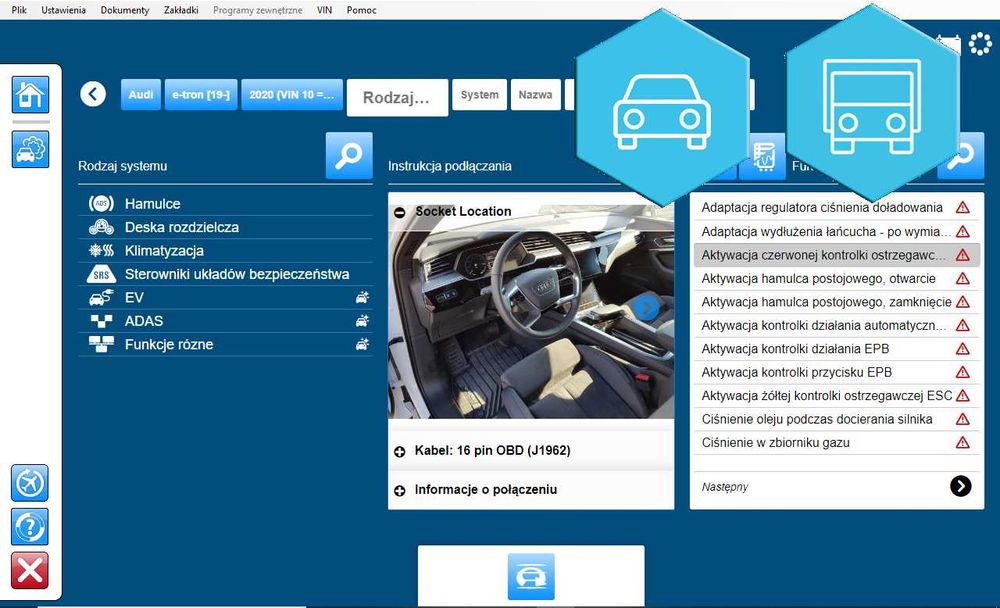Click the red X exit icon in the sidebar
This screenshot has width=1000, height=608.
click(30, 570)
